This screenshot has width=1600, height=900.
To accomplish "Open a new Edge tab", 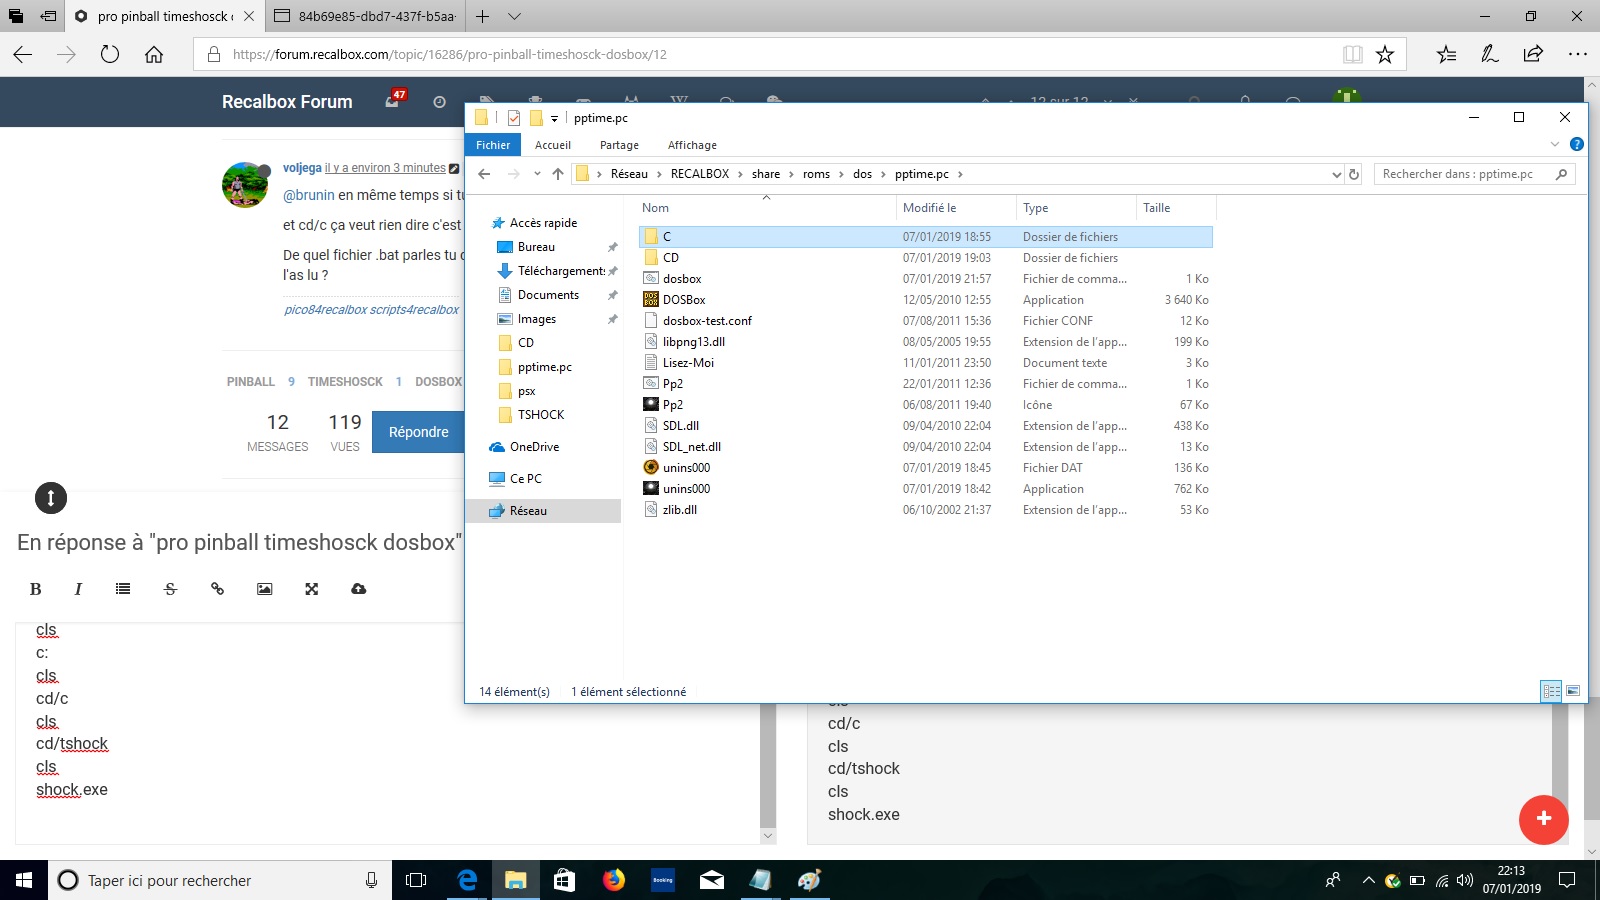I will pos(482,16).
